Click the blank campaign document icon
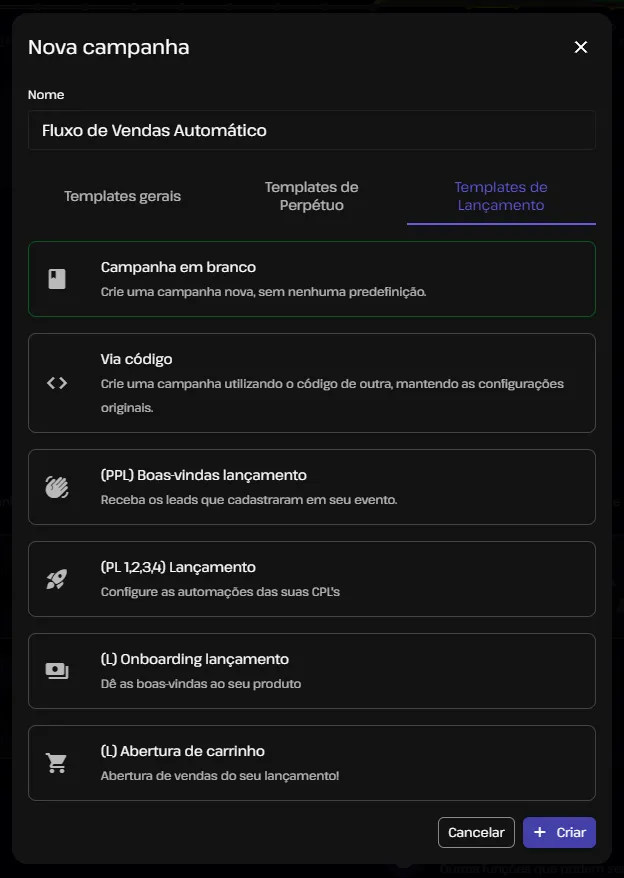The image size is (624, 878). (57, 279)
